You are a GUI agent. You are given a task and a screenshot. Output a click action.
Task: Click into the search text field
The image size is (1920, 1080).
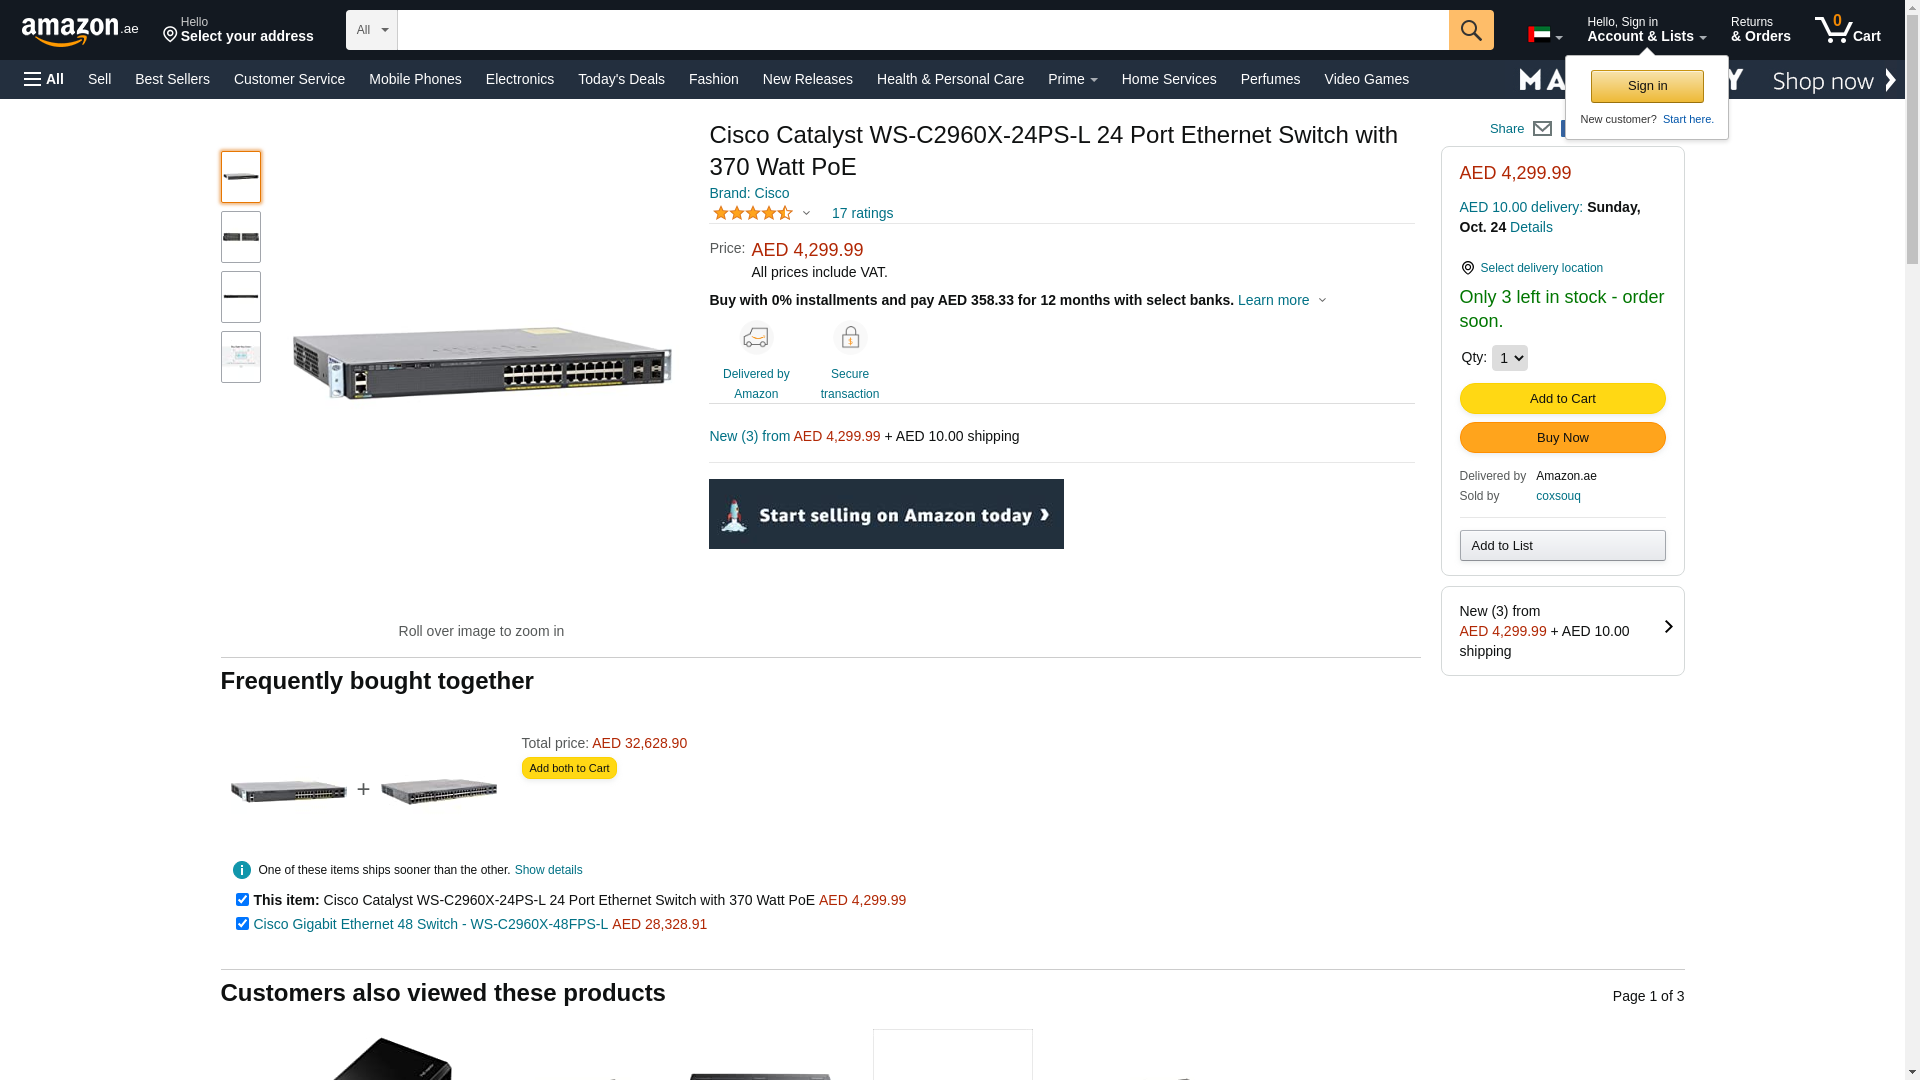click(922, 30)
